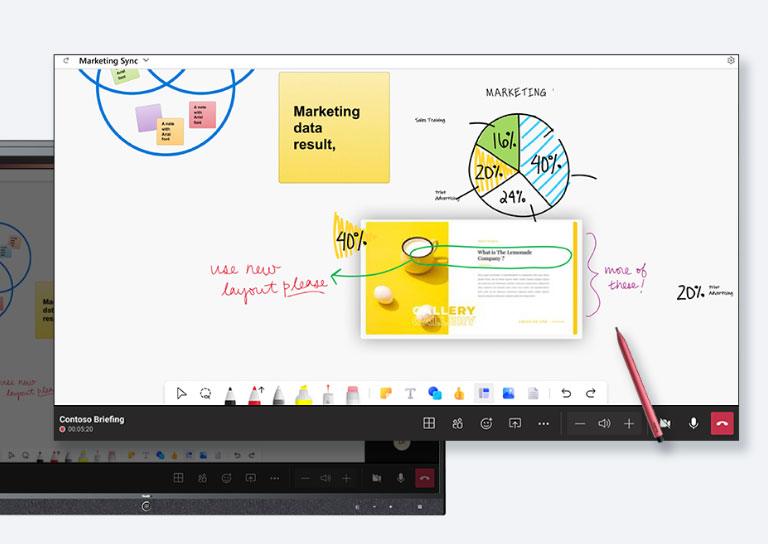Redo the last whiteboard action
This screenshot has height=544, width=768.
[x=591, y=393]
